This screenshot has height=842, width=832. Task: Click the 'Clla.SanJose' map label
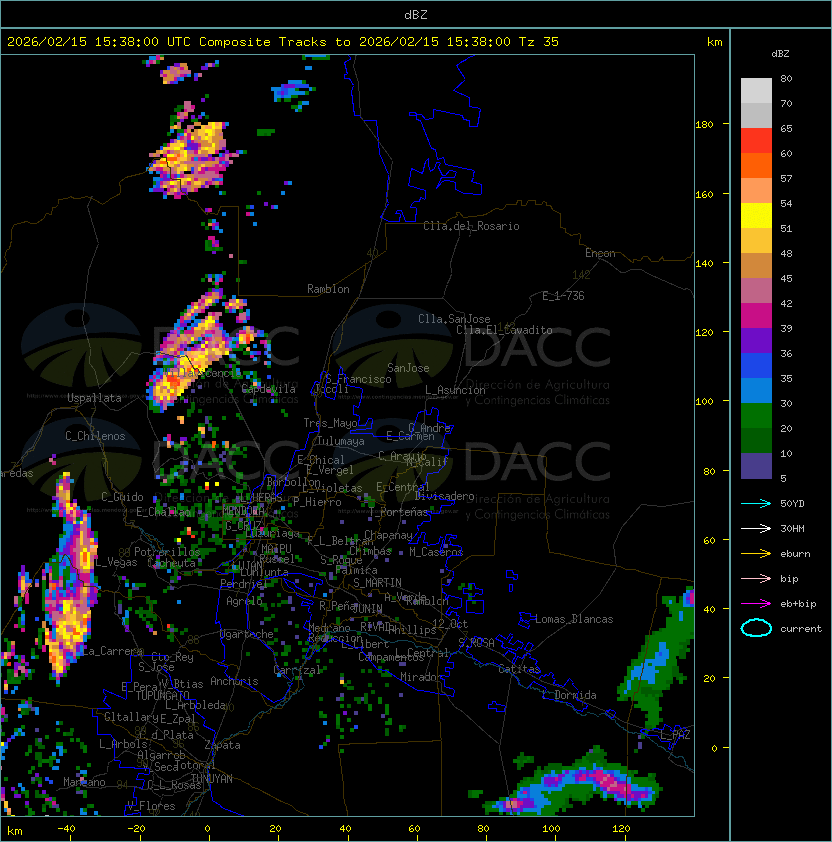454,319
